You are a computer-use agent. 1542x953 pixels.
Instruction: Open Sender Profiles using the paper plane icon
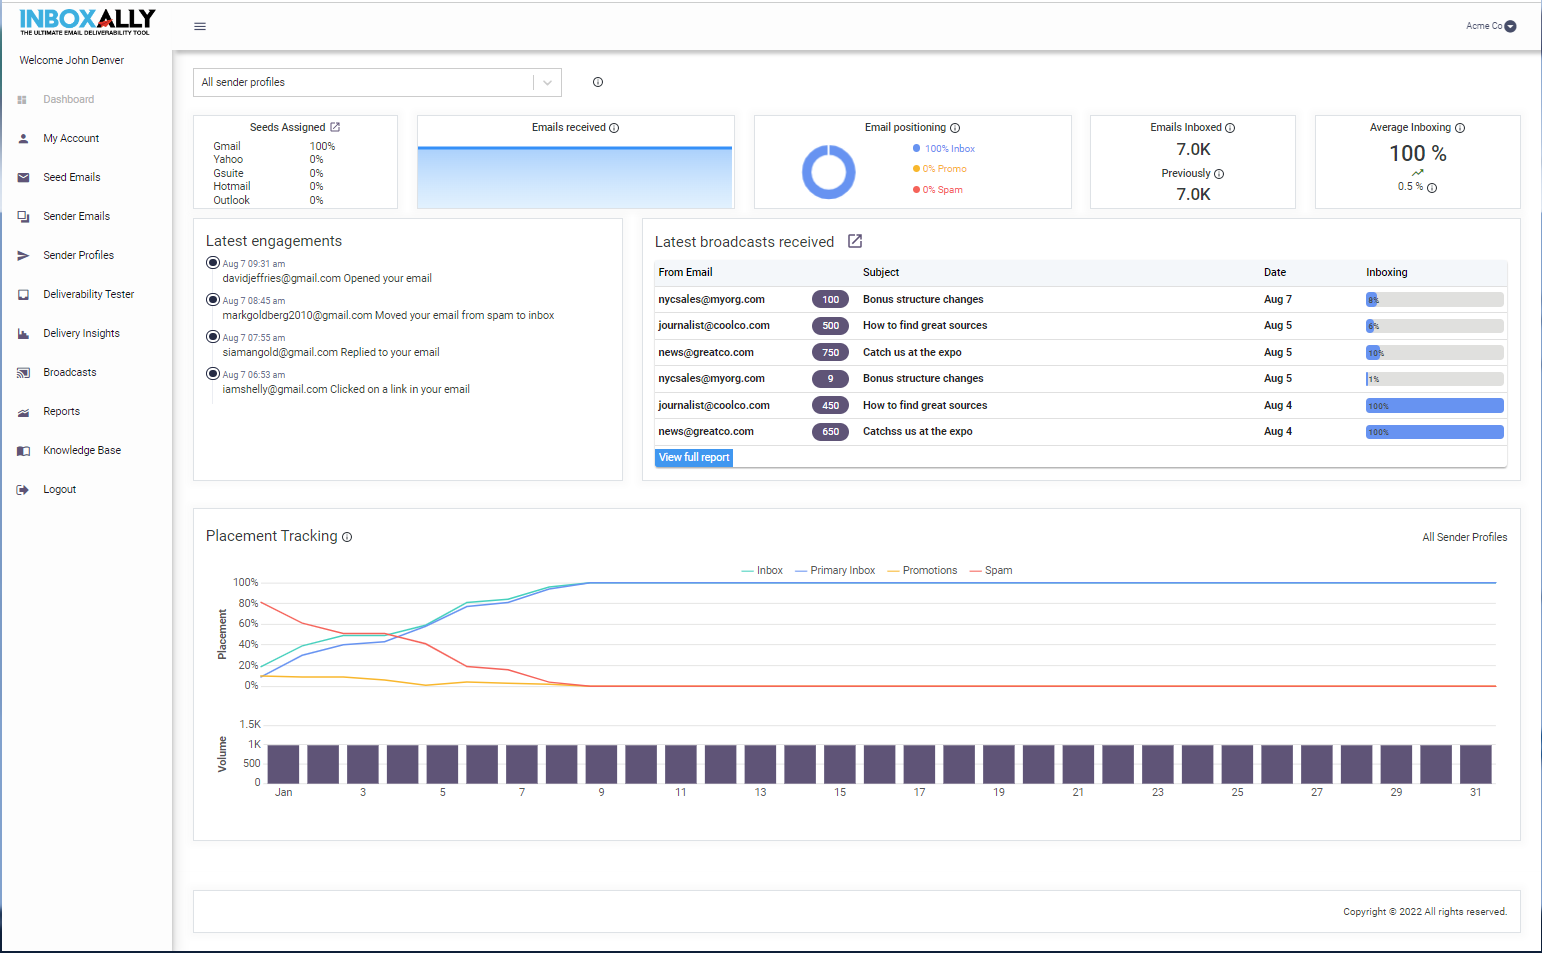(x=22, y=255)
